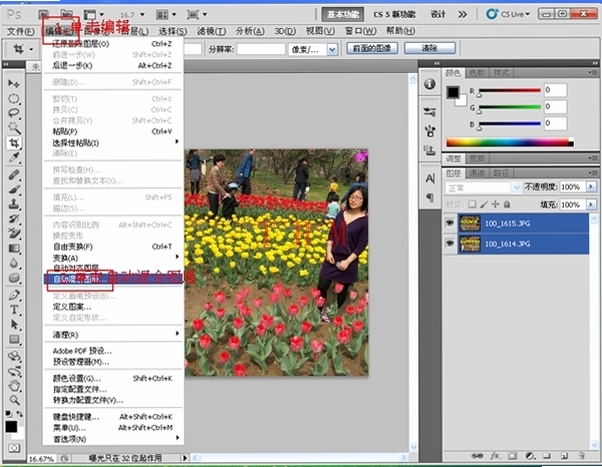Image resolution: width=602 pixels, height=467 pixels.
Task: Click the create new layer icon
Action: point(564,456)
